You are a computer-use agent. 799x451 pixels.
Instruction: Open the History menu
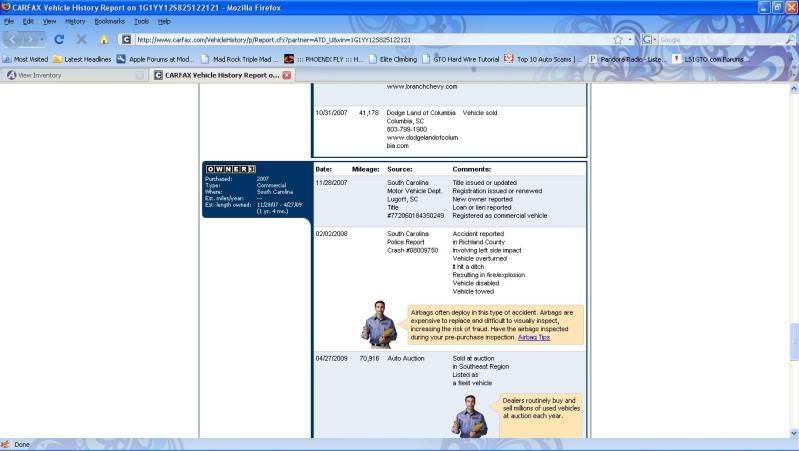tap(75, 21)
